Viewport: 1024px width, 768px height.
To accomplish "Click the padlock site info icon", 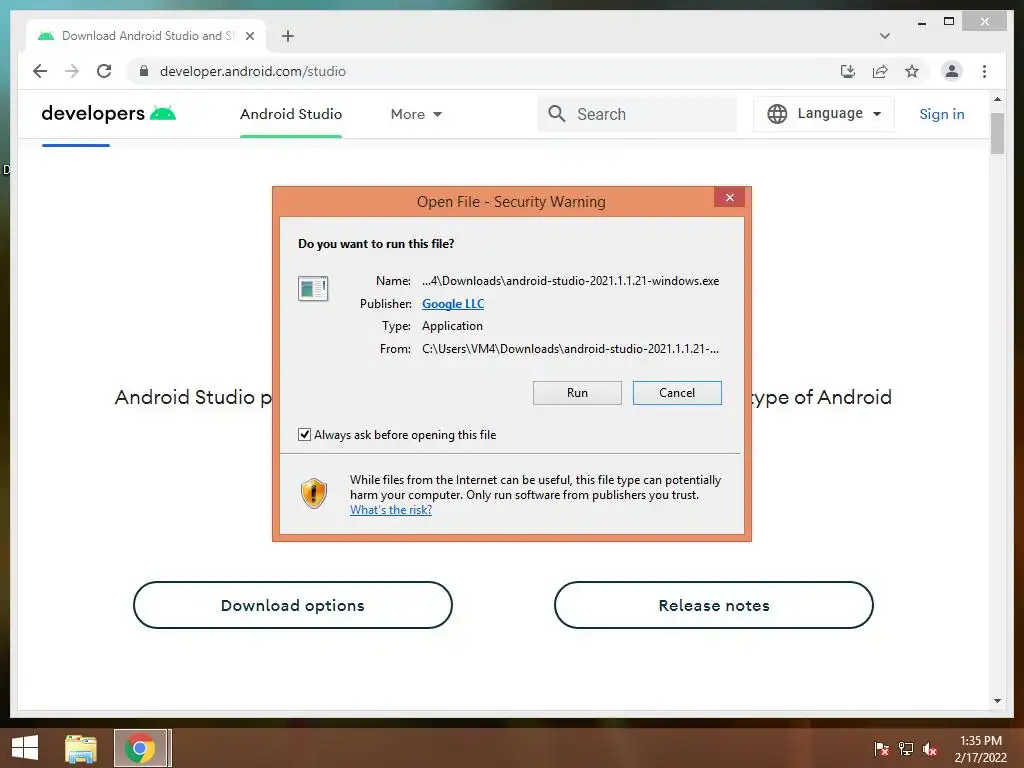I will [144, 71].
